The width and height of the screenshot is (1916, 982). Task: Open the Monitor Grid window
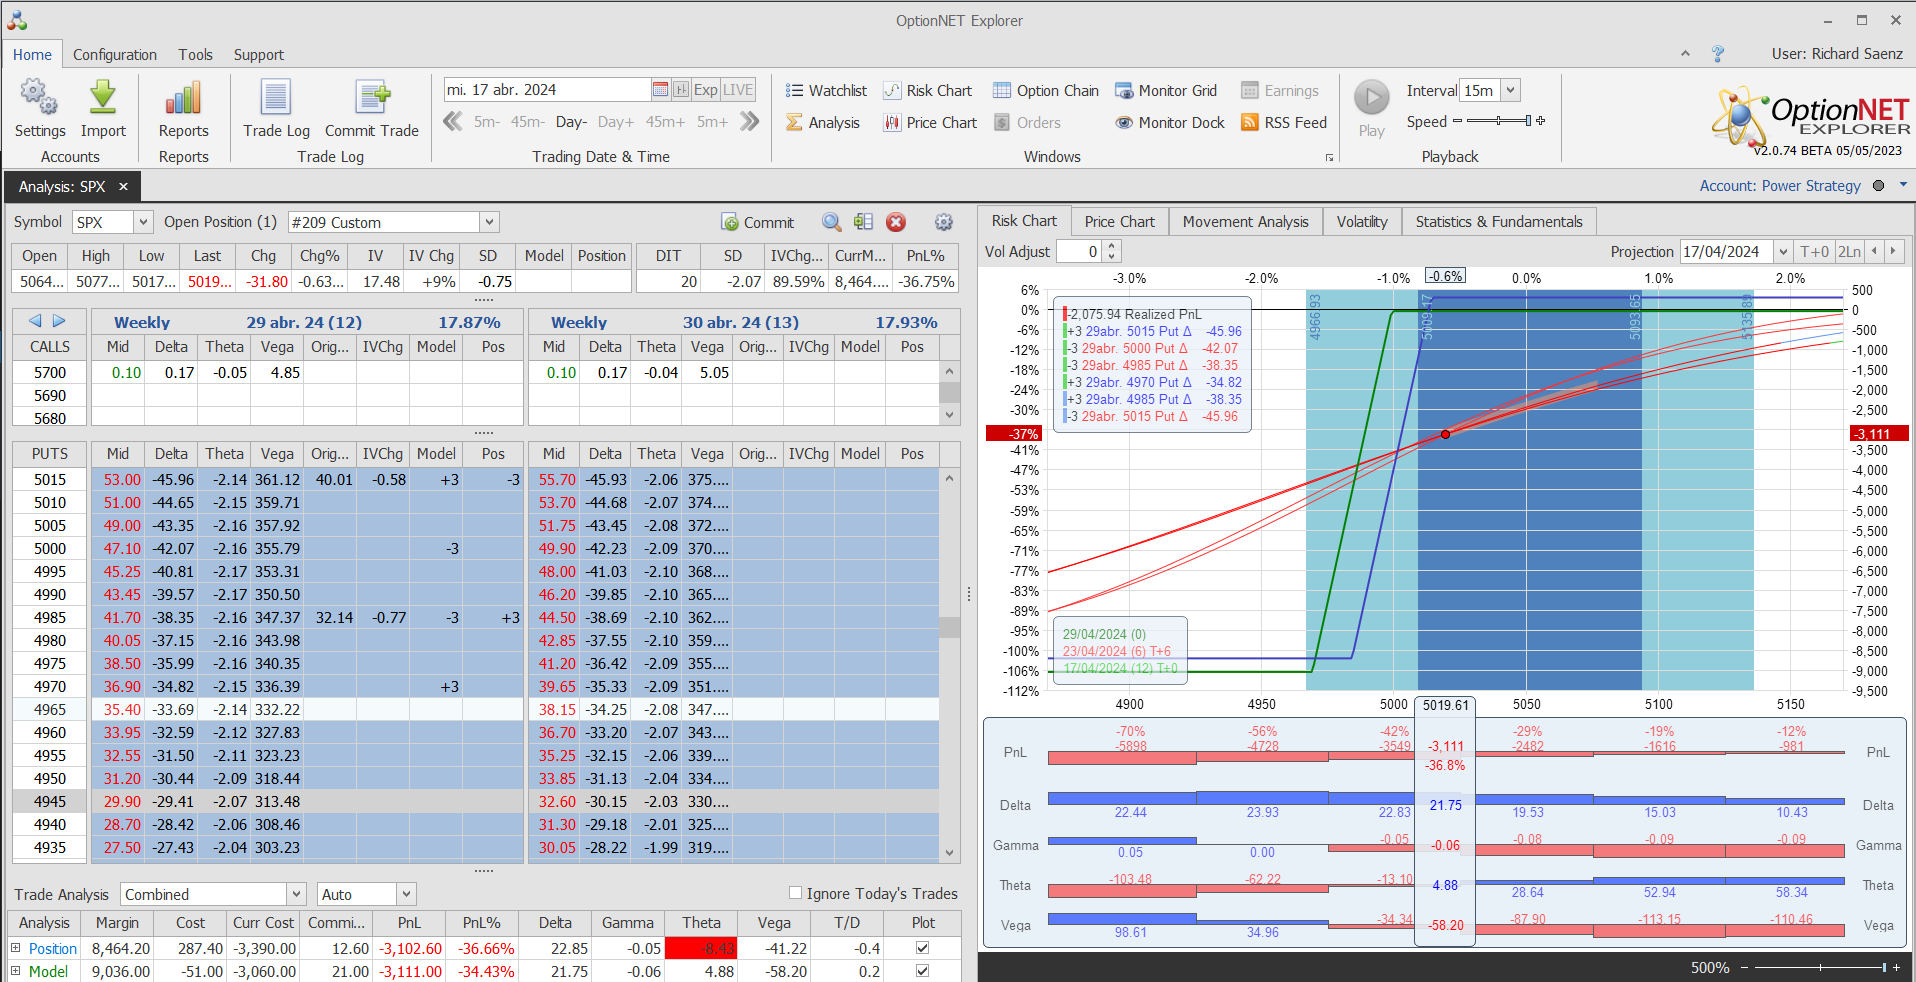pos(1166,91)
